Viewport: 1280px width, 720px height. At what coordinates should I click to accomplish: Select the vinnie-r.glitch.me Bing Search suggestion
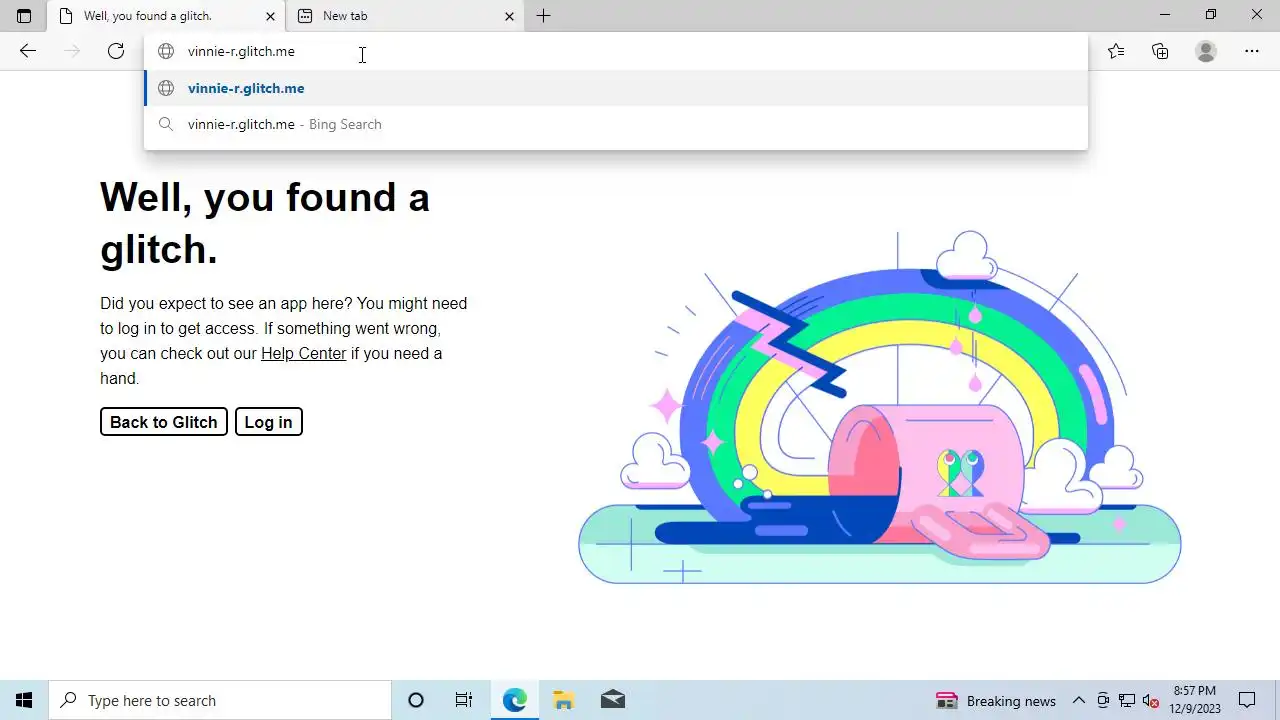coord(616,124)
